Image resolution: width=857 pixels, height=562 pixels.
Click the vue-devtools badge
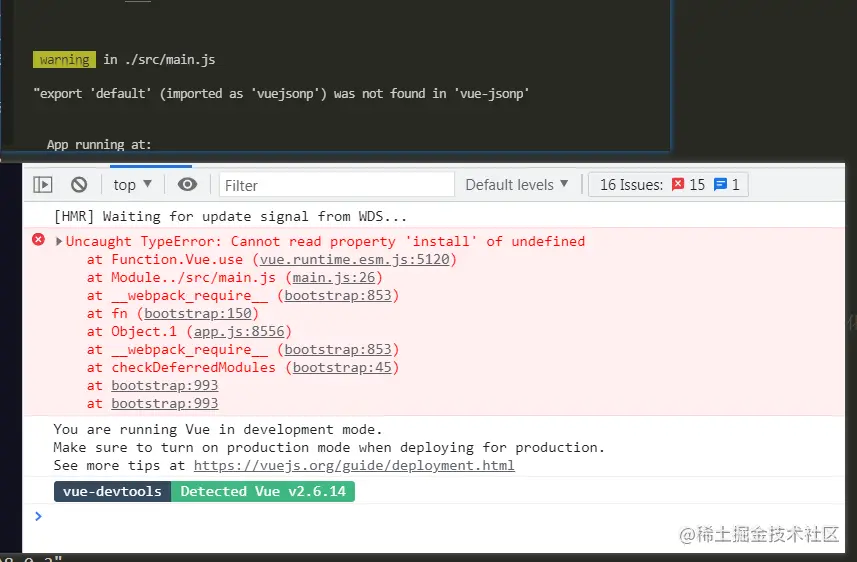tap(113, 491)
